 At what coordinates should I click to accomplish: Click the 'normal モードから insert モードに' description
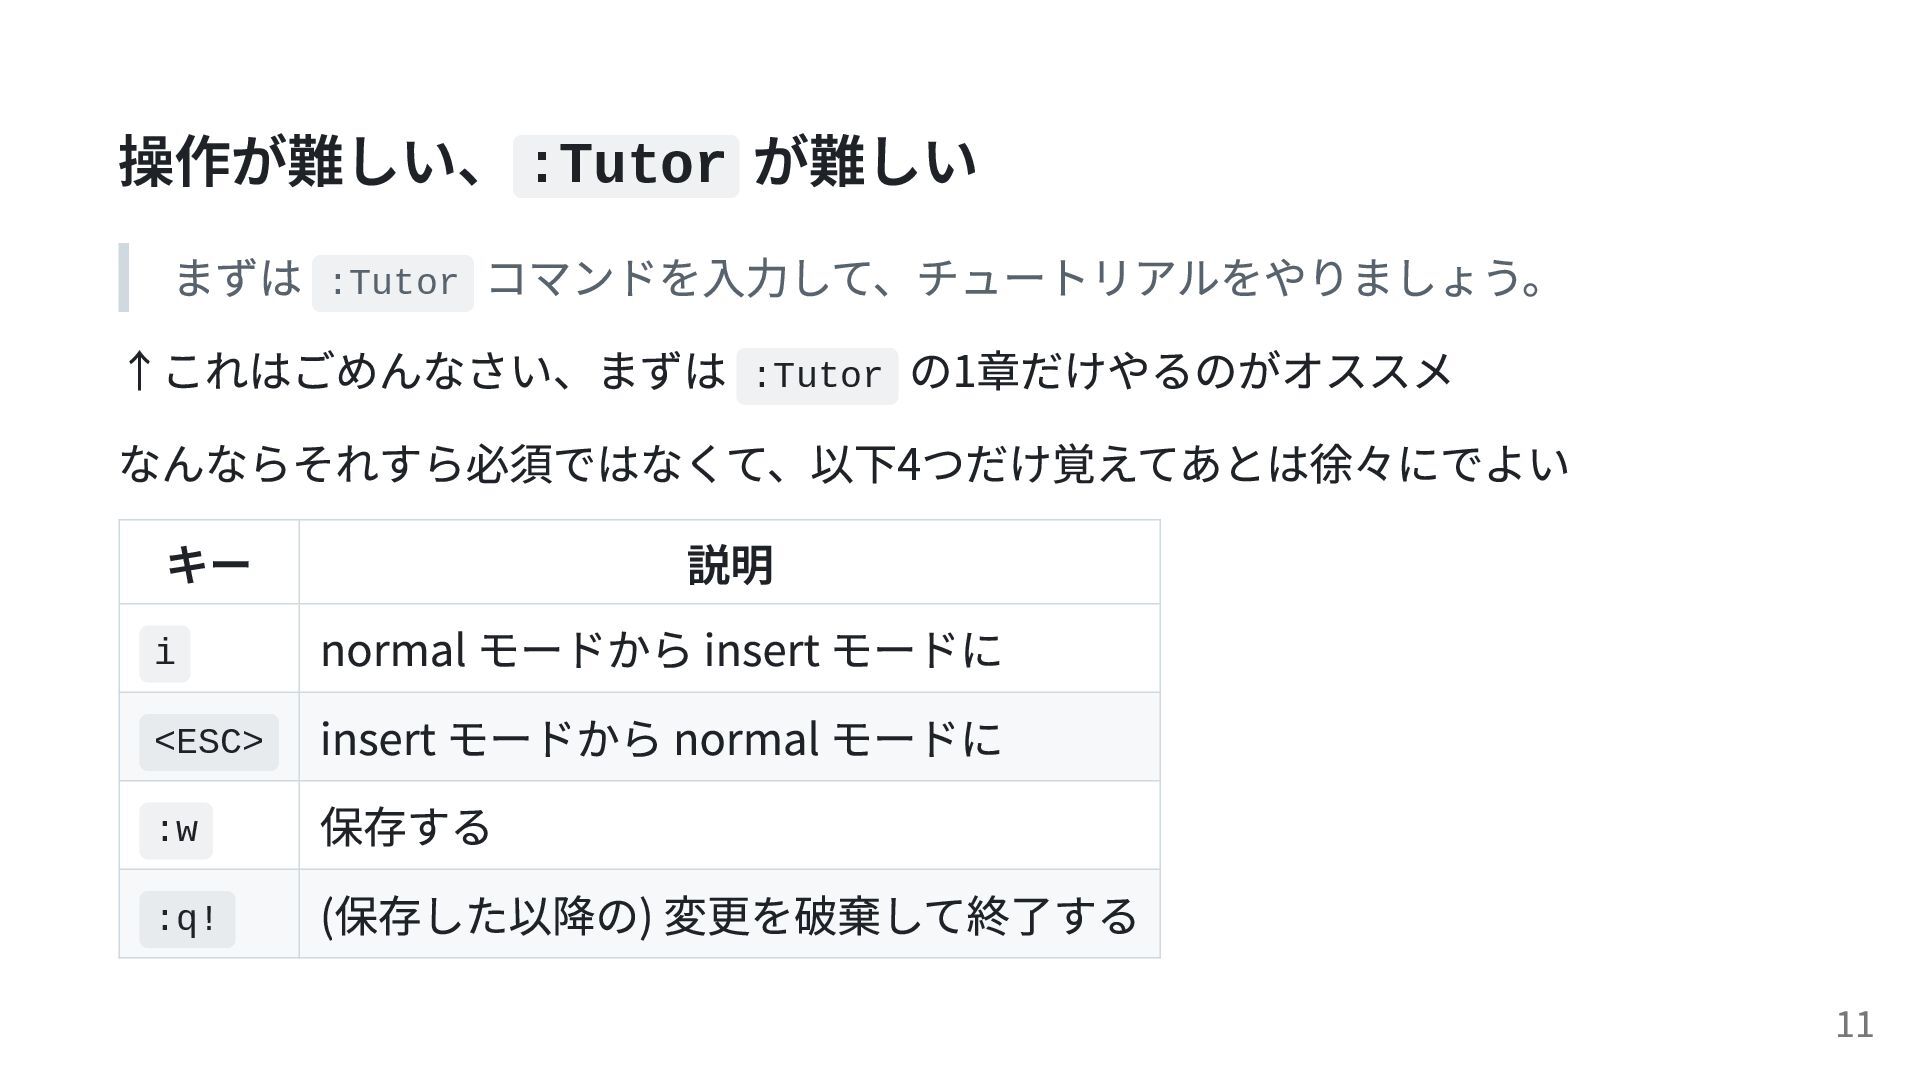(661, 650)
